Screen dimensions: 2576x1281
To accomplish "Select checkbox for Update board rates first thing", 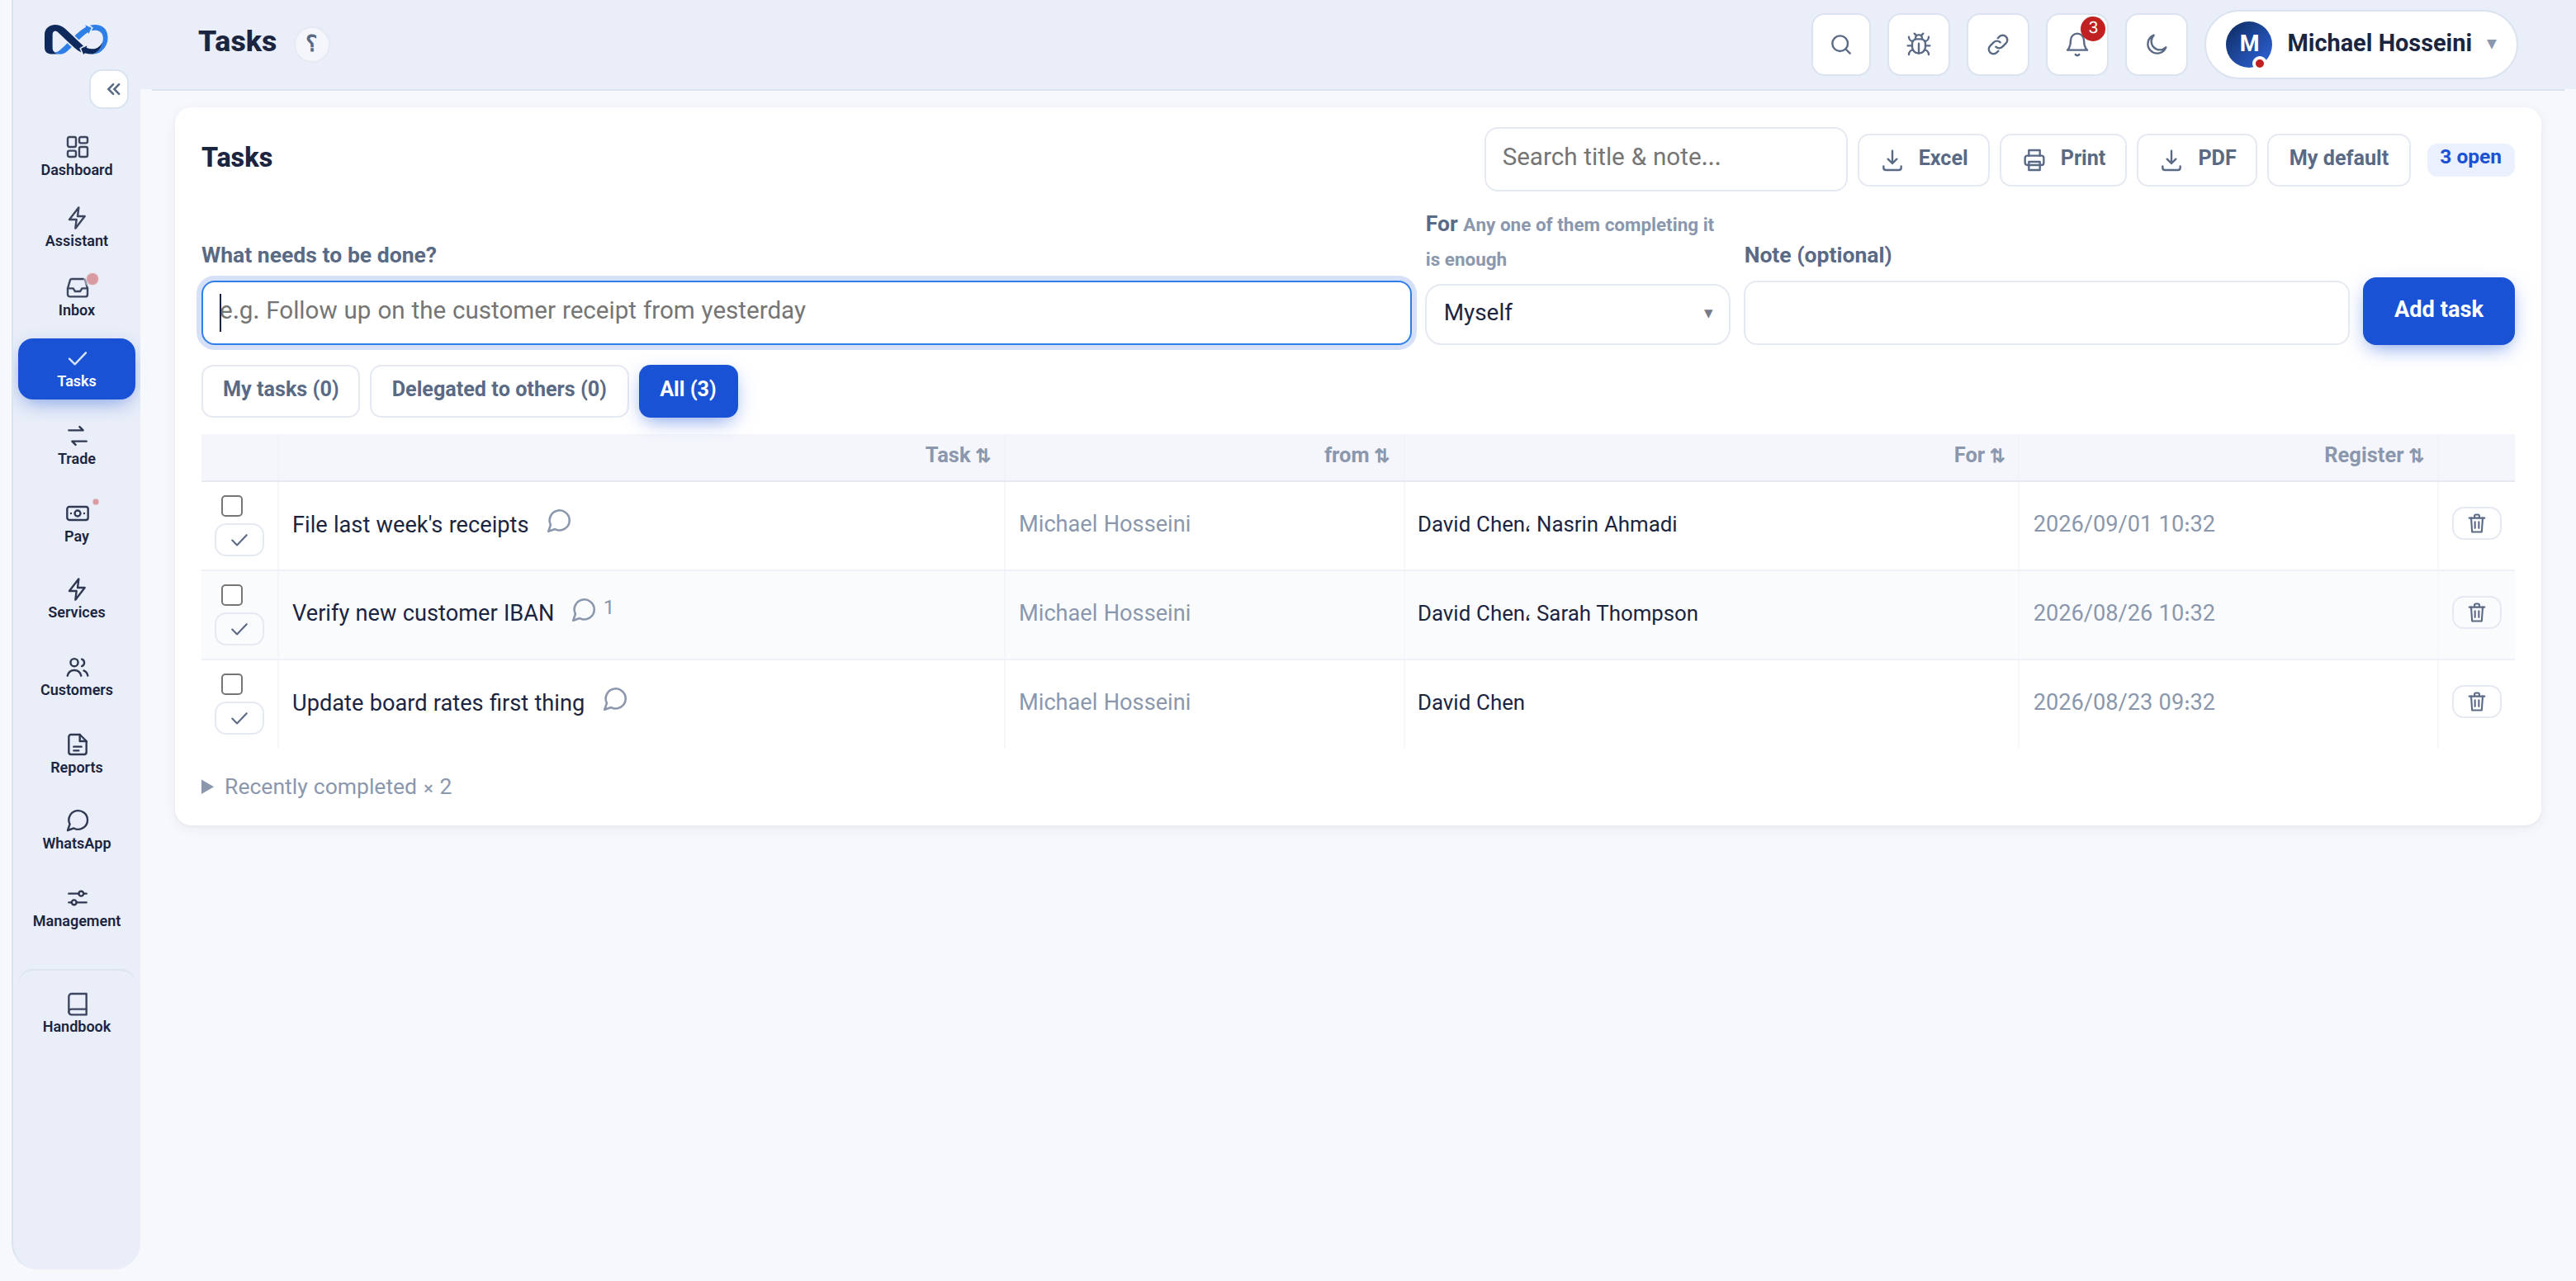I will pos(232,684).
